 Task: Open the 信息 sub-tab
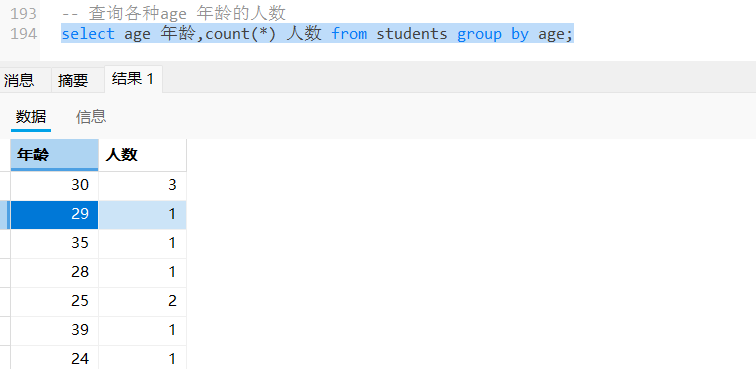91,117
